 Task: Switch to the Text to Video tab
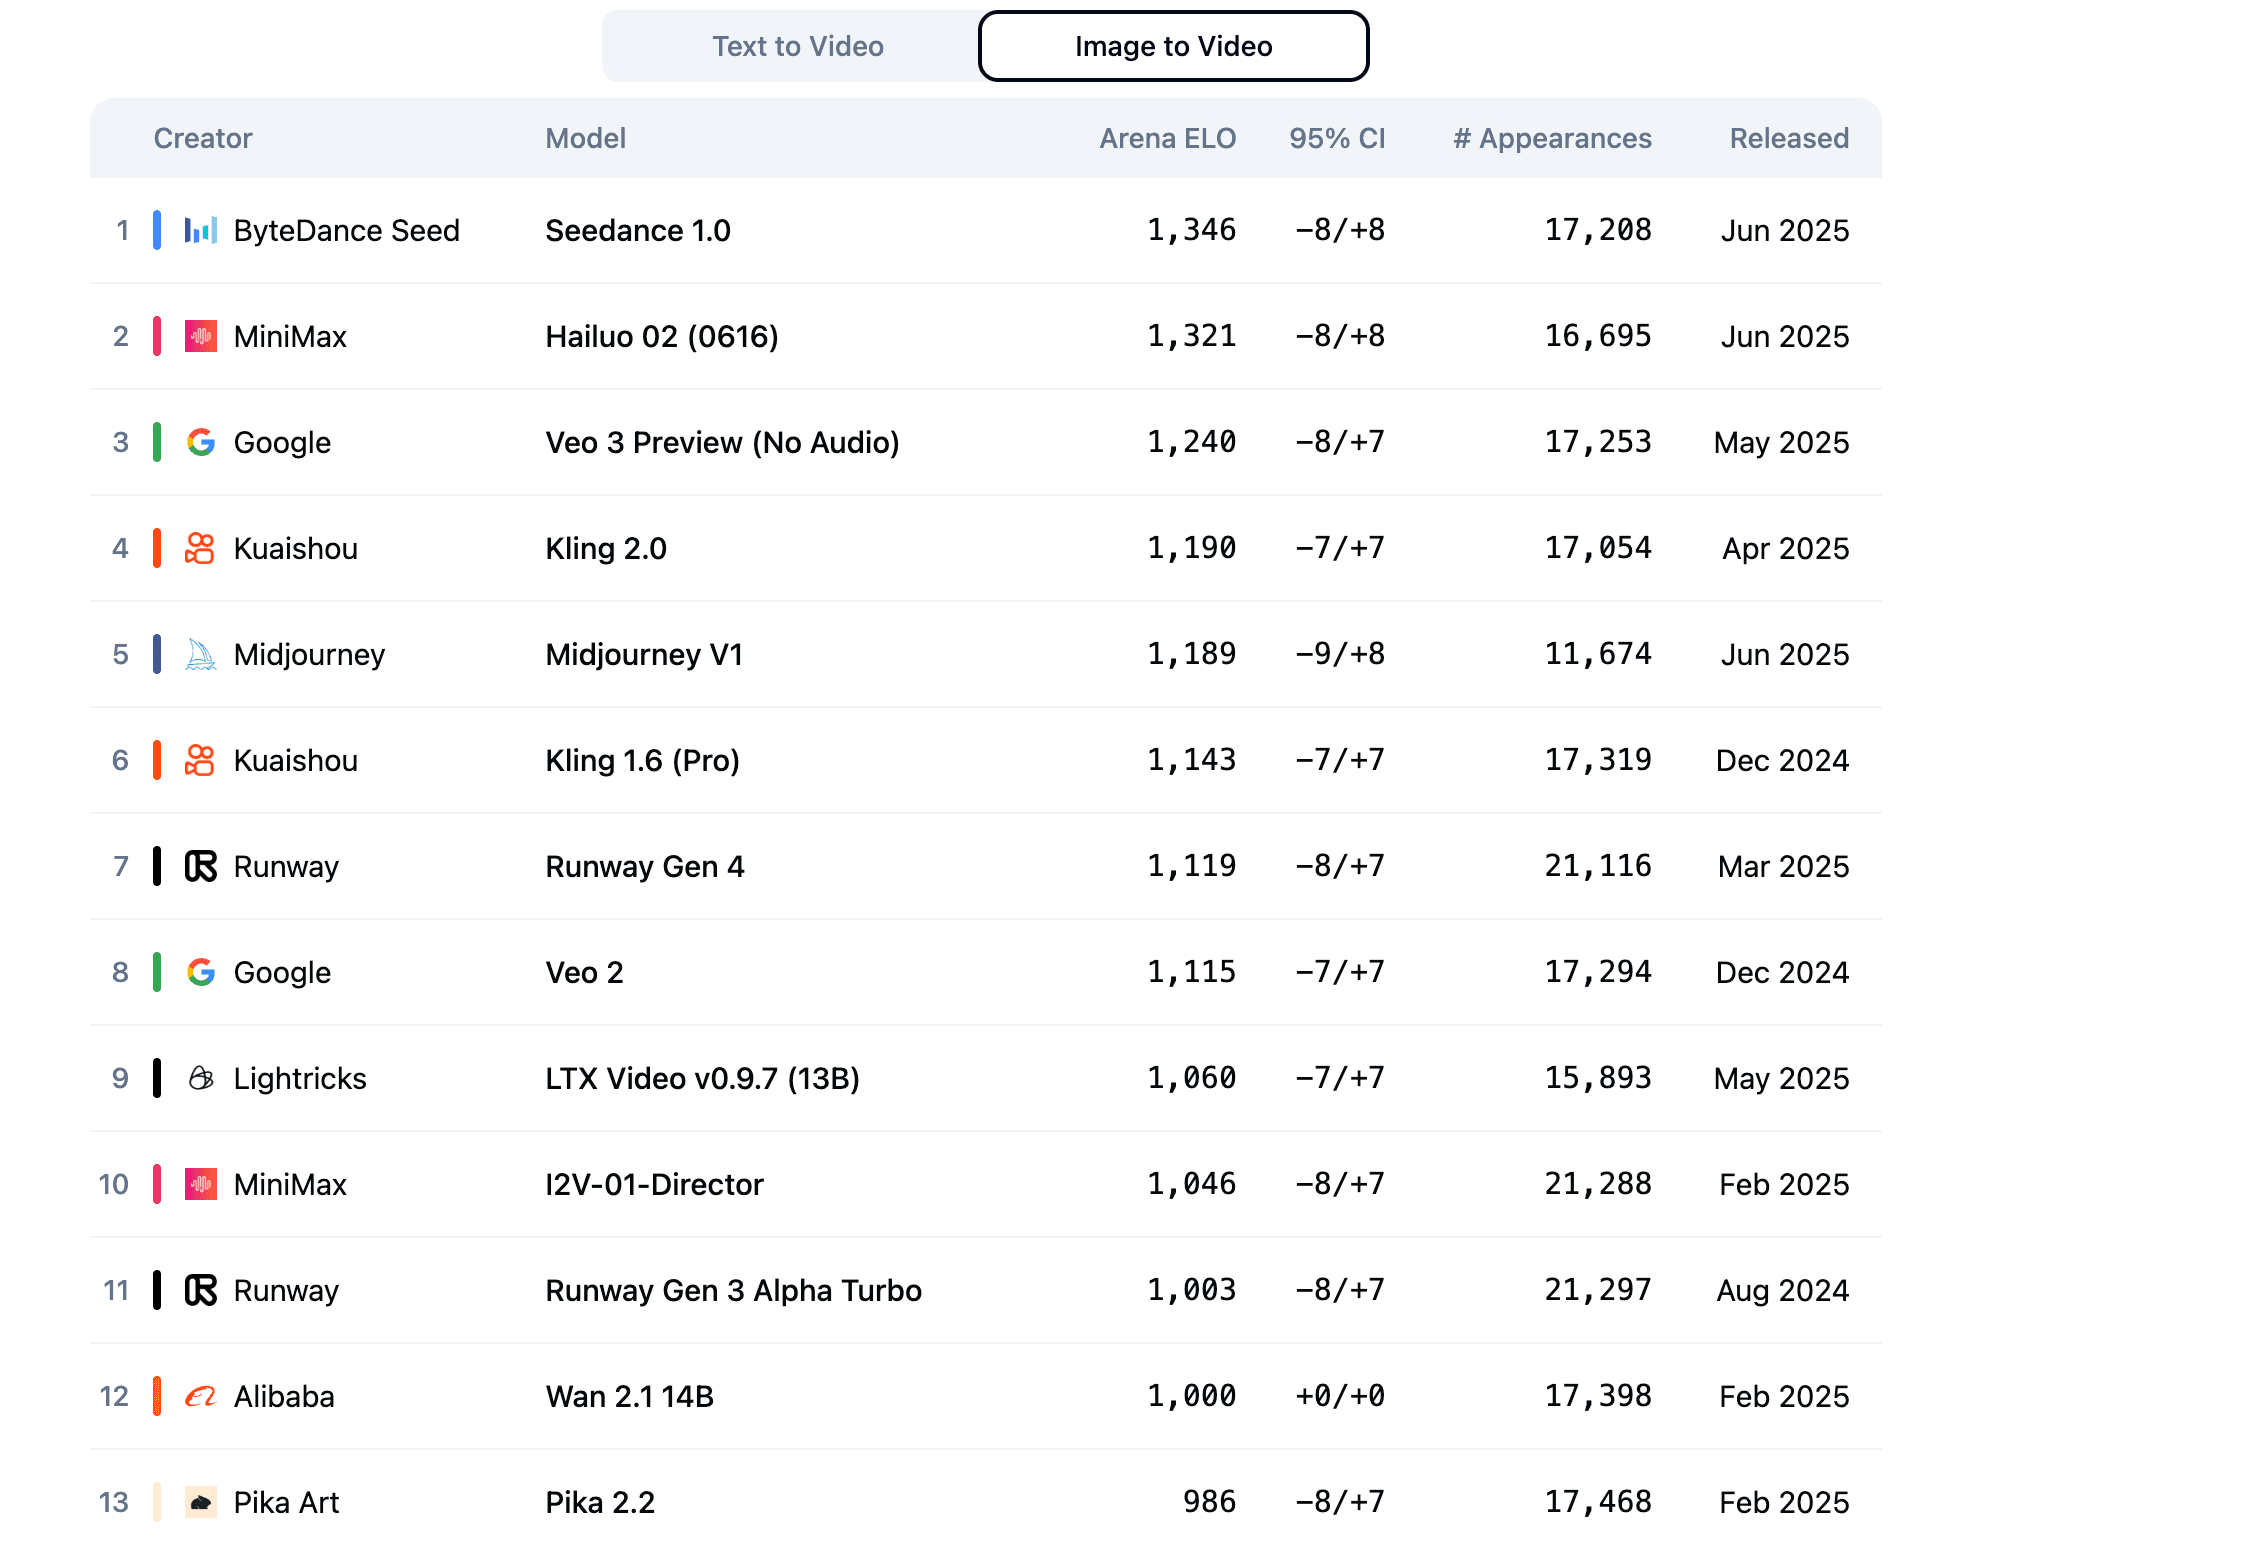pos(797,47)
